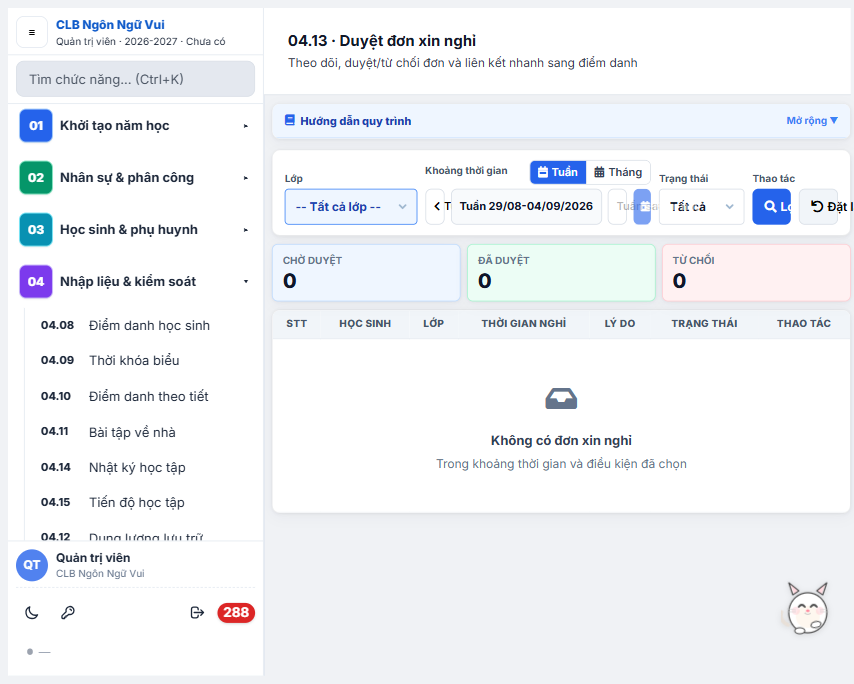Image resolution: width=854 pixels, height=684 pixels.
Task: Click the CLB Ngôn Ngữ Vui title link
Action: (x=110, y=25)
